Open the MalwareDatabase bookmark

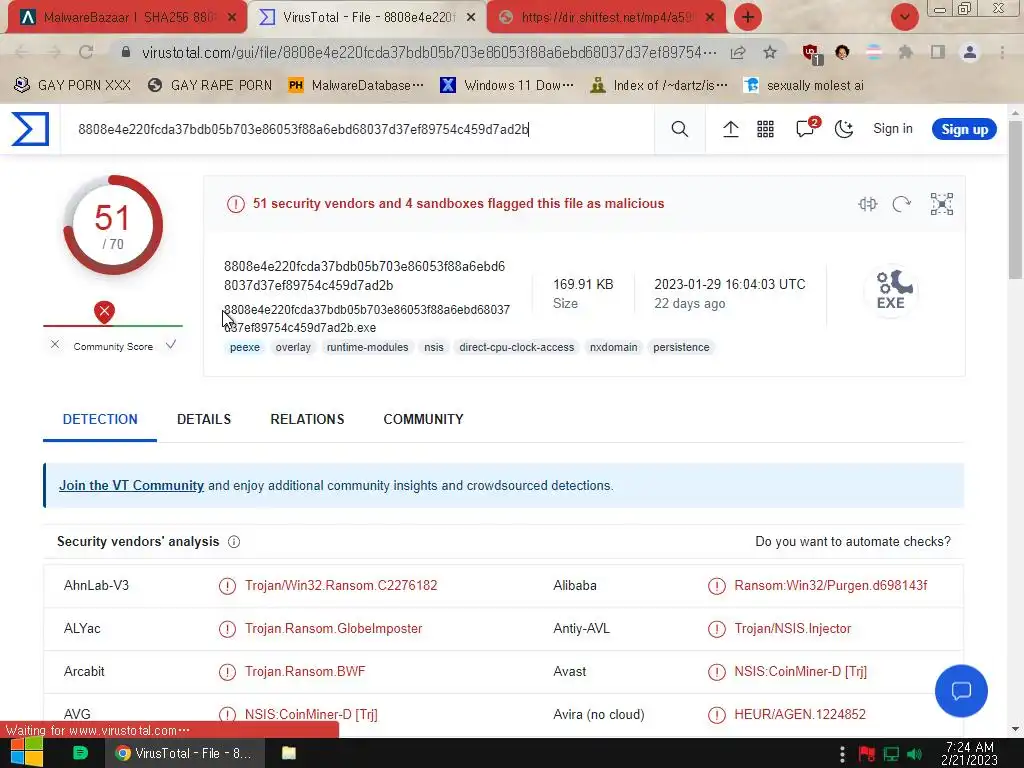[x=356, y=85]
